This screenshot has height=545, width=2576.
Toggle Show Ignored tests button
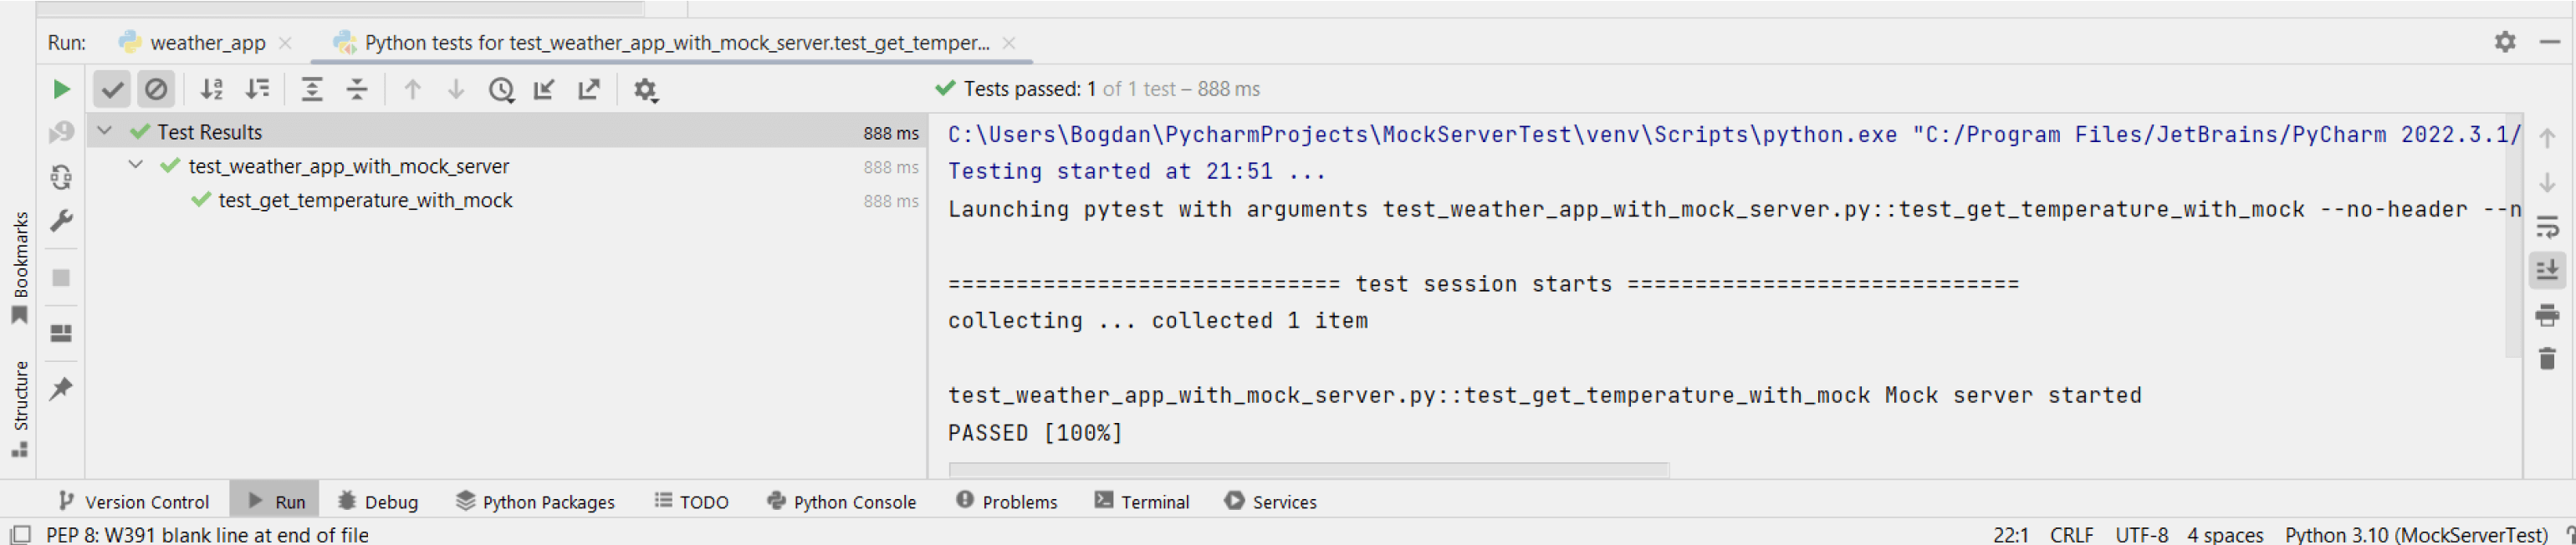(156, 89)
